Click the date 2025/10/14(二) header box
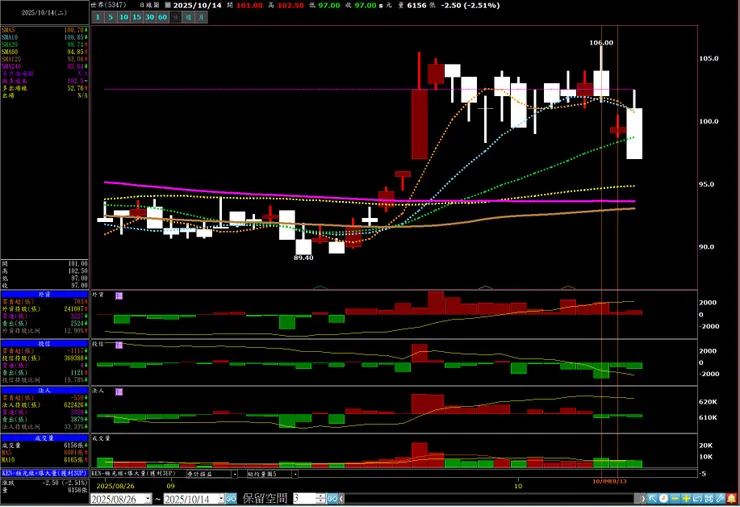 tap(44, 13)
